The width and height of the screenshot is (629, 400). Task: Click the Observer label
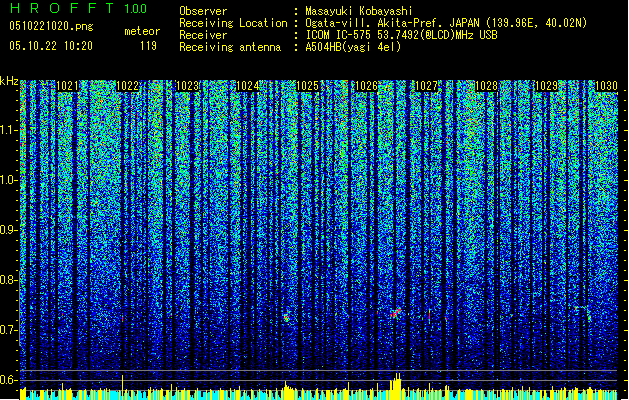pos(203,11)
